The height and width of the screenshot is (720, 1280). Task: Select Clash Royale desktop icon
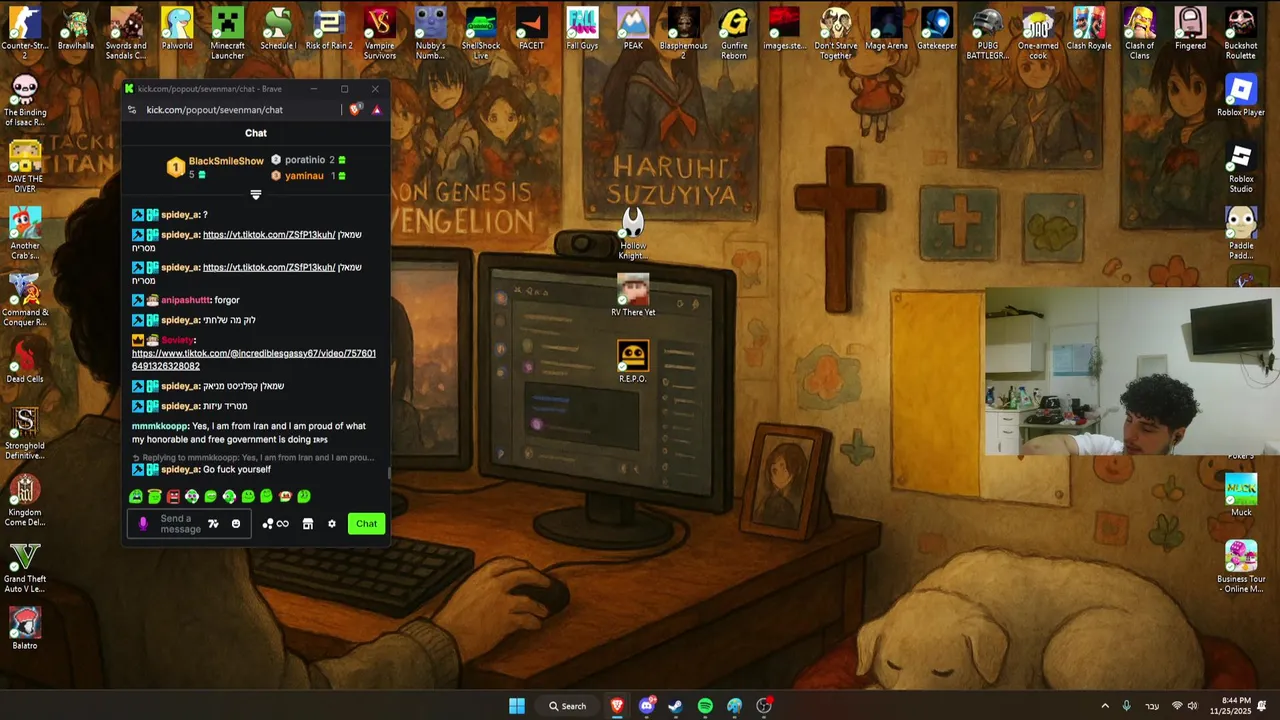coord(1089,30)
